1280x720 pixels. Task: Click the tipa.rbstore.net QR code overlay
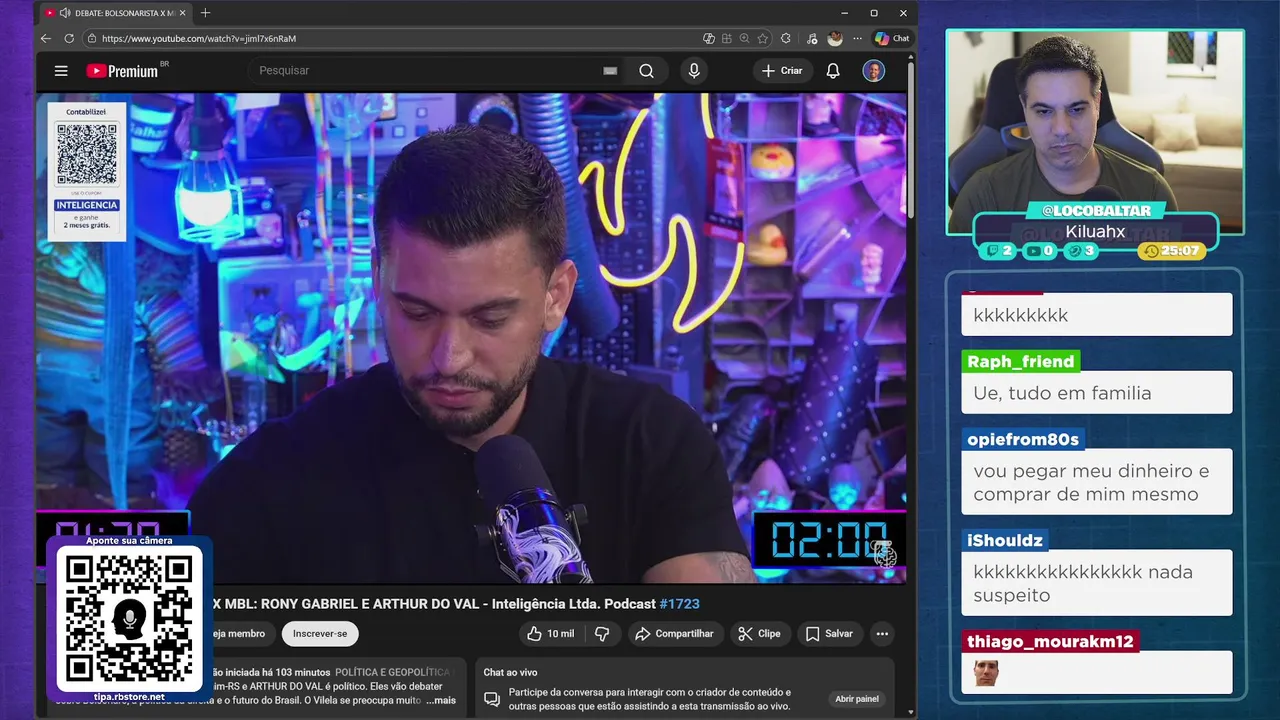129,617
